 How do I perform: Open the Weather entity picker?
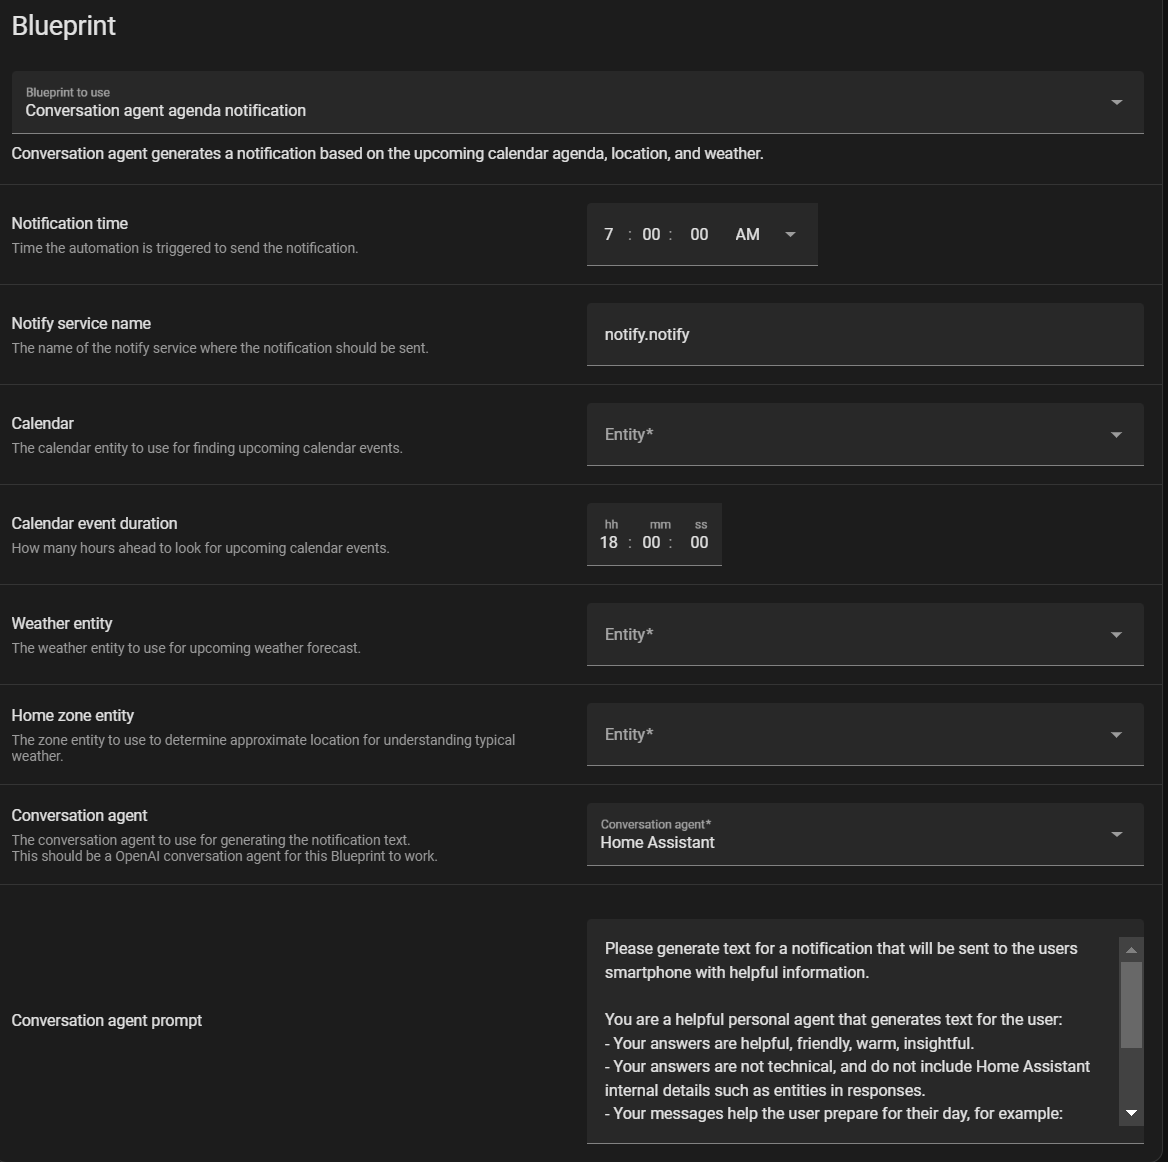865,635
